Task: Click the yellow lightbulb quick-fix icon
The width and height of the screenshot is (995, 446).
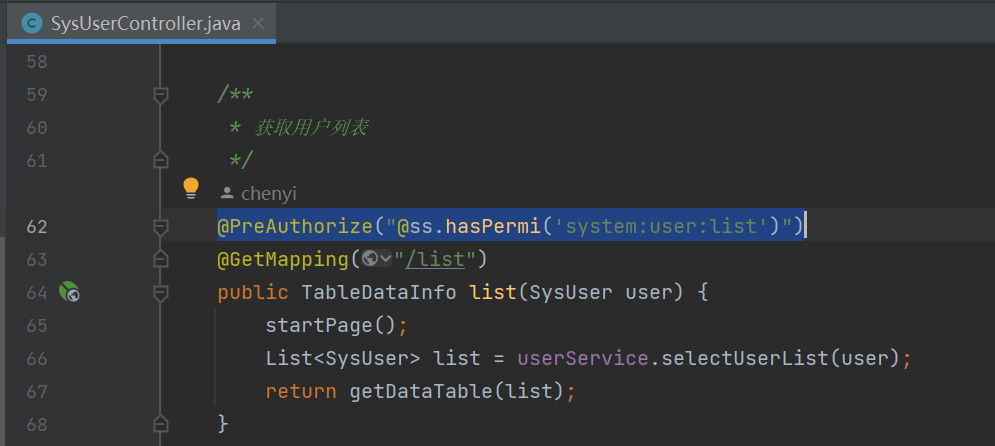Action: click(x=191, y=187)
